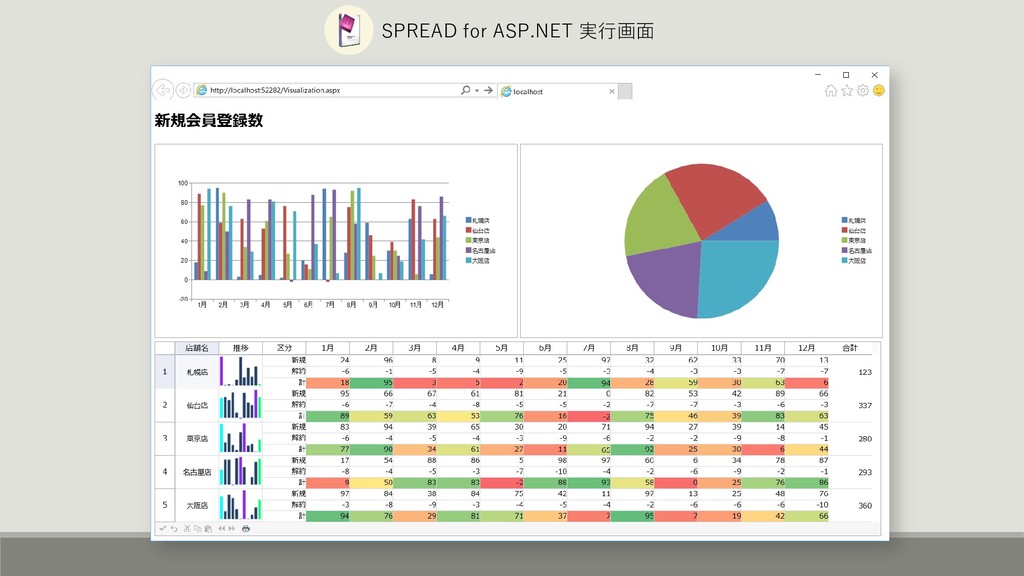Screen dimensions: 1024x576
Task: Click the update checkmark icon in spreadsheet toolbar
Action: pos(163,528)
